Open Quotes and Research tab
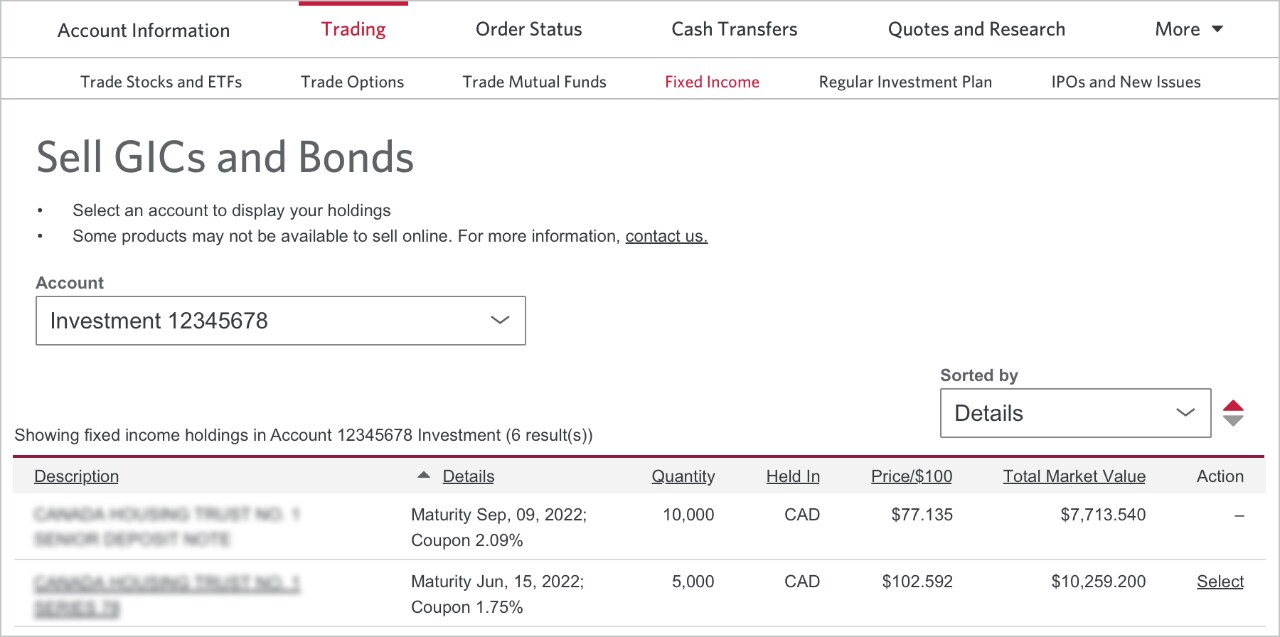The image size is (1280, 637). [x=976, y=29]
